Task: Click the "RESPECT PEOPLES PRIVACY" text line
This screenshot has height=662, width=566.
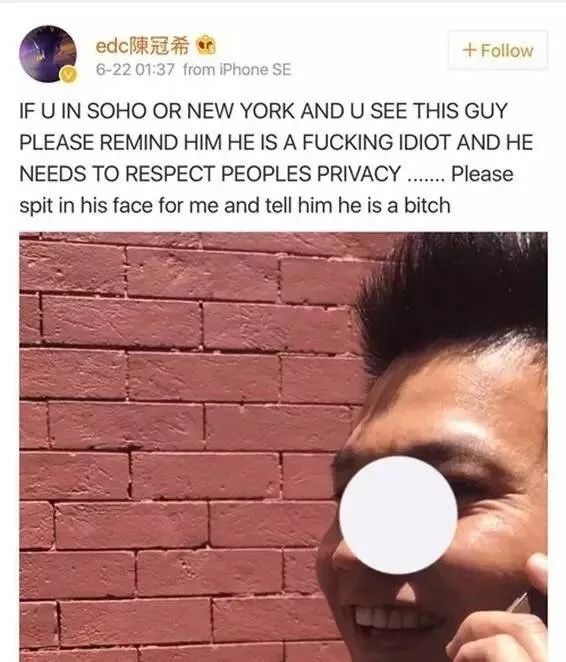Action: [266, 174]
